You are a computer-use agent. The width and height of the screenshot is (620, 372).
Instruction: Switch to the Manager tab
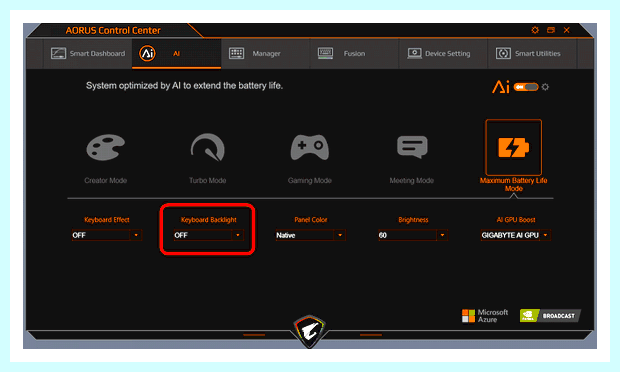pos(266,53)
